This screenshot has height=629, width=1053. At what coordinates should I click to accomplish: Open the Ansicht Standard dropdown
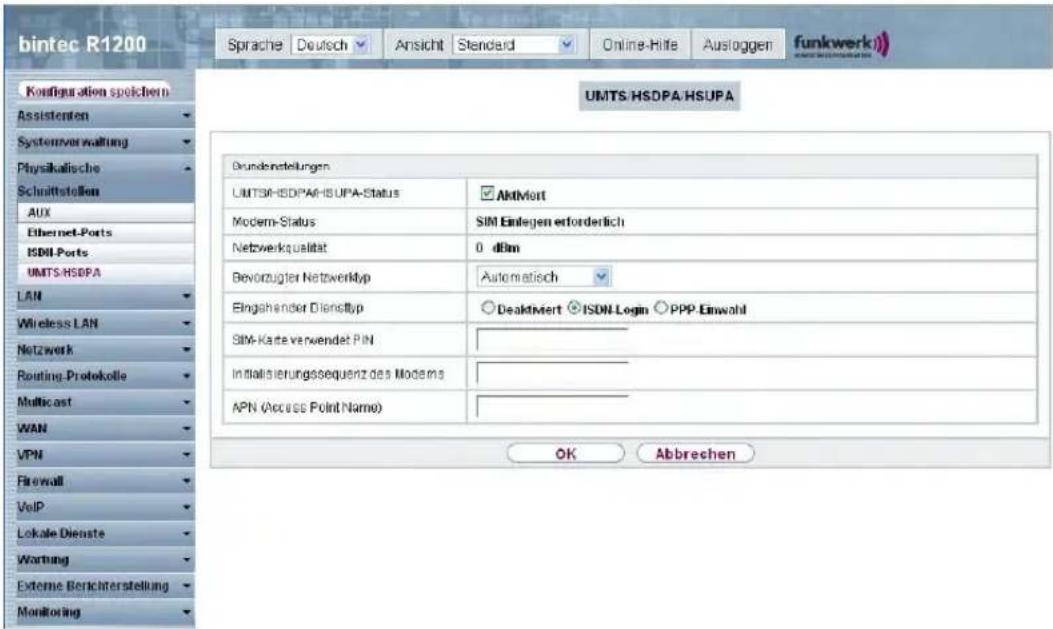point(515,45)
